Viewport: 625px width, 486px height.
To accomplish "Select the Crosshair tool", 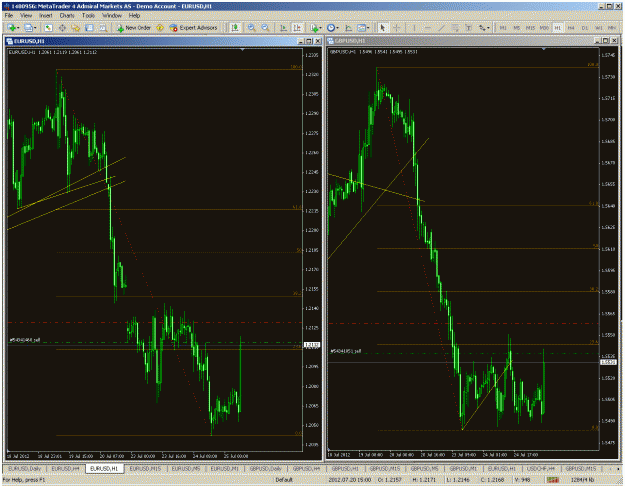I will coord(397,28).
